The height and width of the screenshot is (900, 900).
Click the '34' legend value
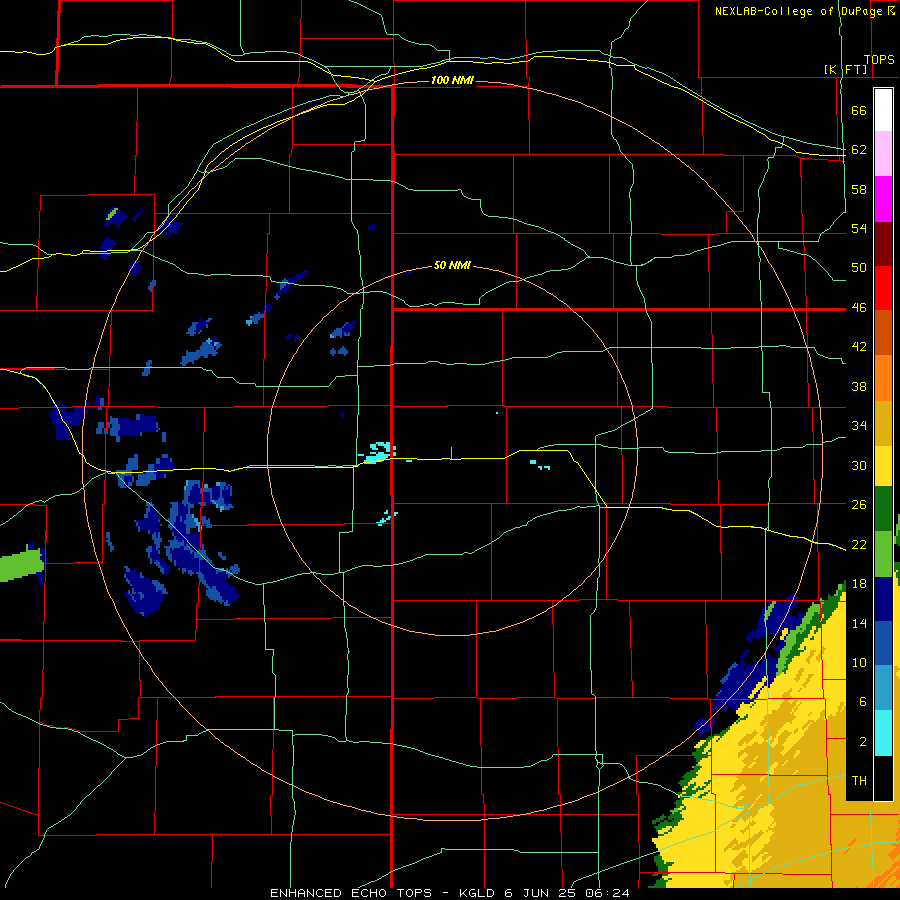point(859,425)
